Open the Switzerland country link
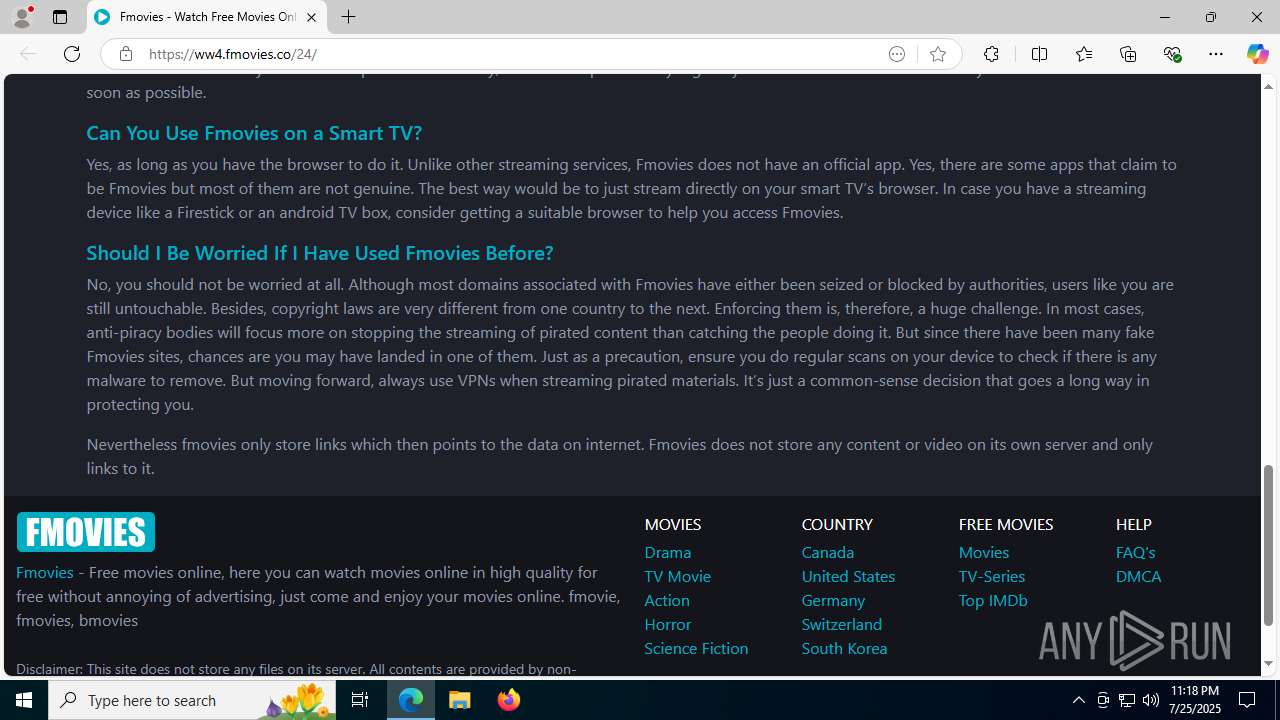Image resolution: width=1280 pixels, height=720 pixels. pos(842,624)
